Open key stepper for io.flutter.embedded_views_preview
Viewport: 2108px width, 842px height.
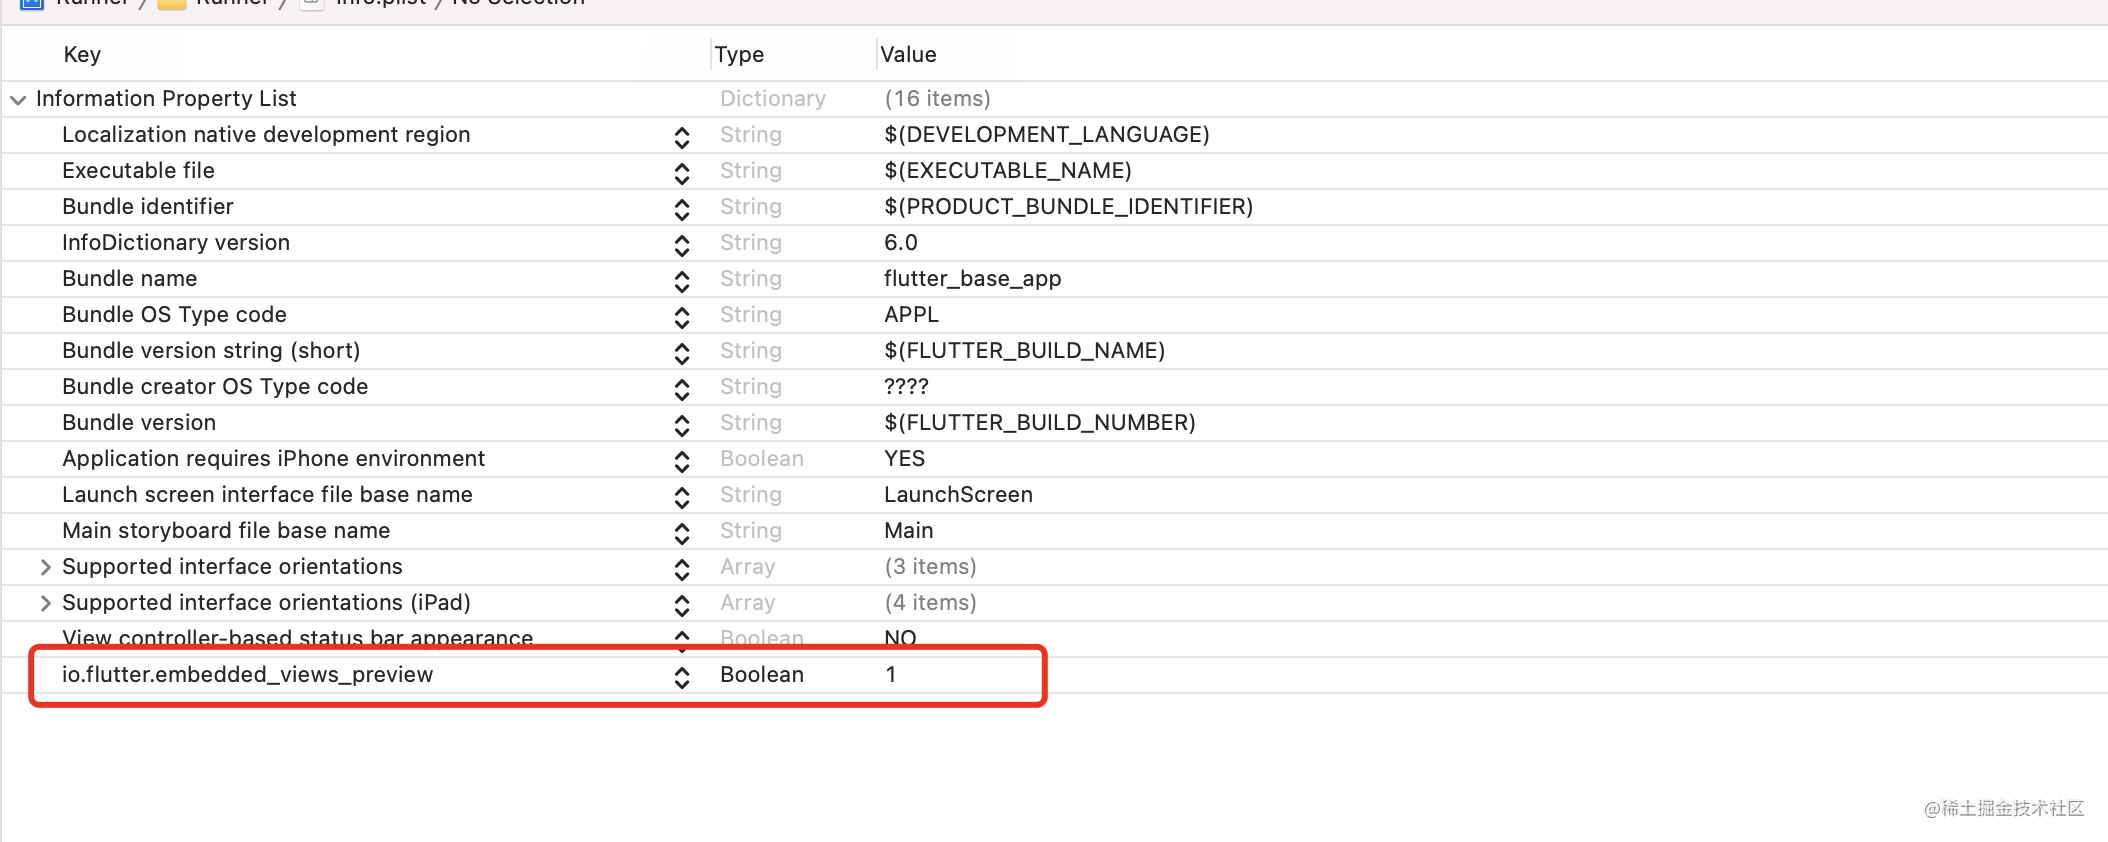coord(682,677)
